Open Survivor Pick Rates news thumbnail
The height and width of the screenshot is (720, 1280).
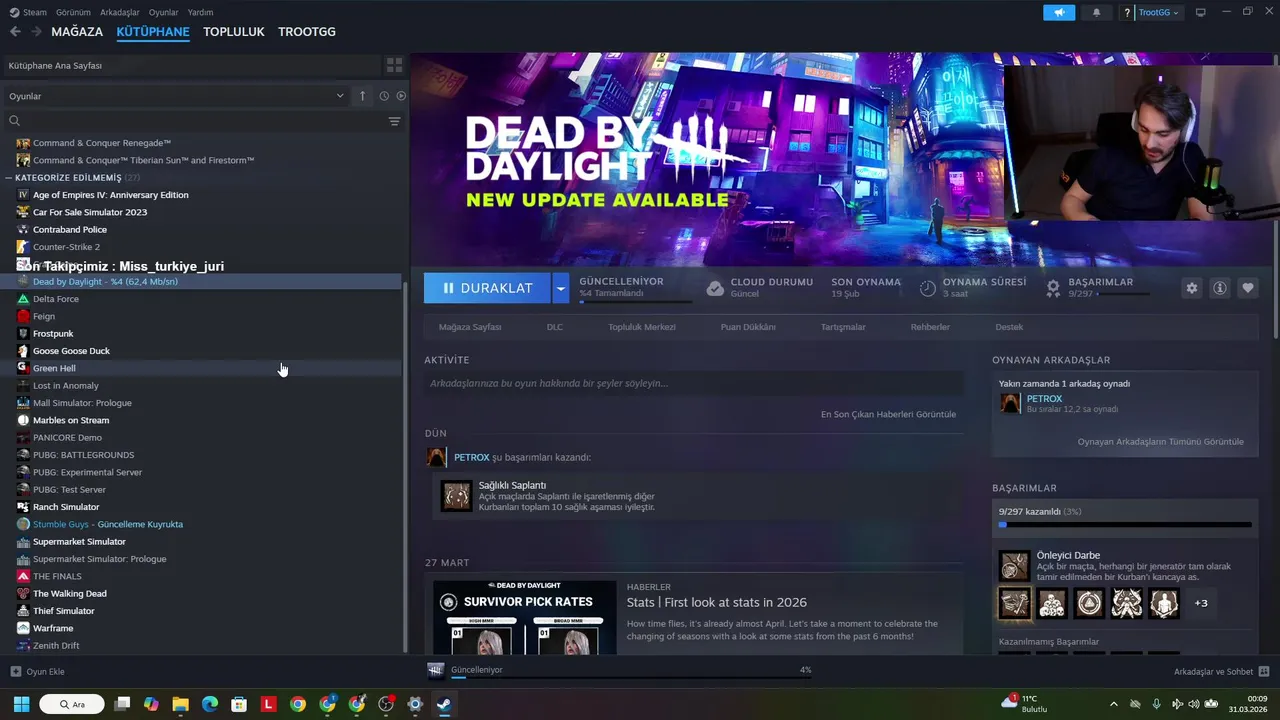tap(525, 618)
